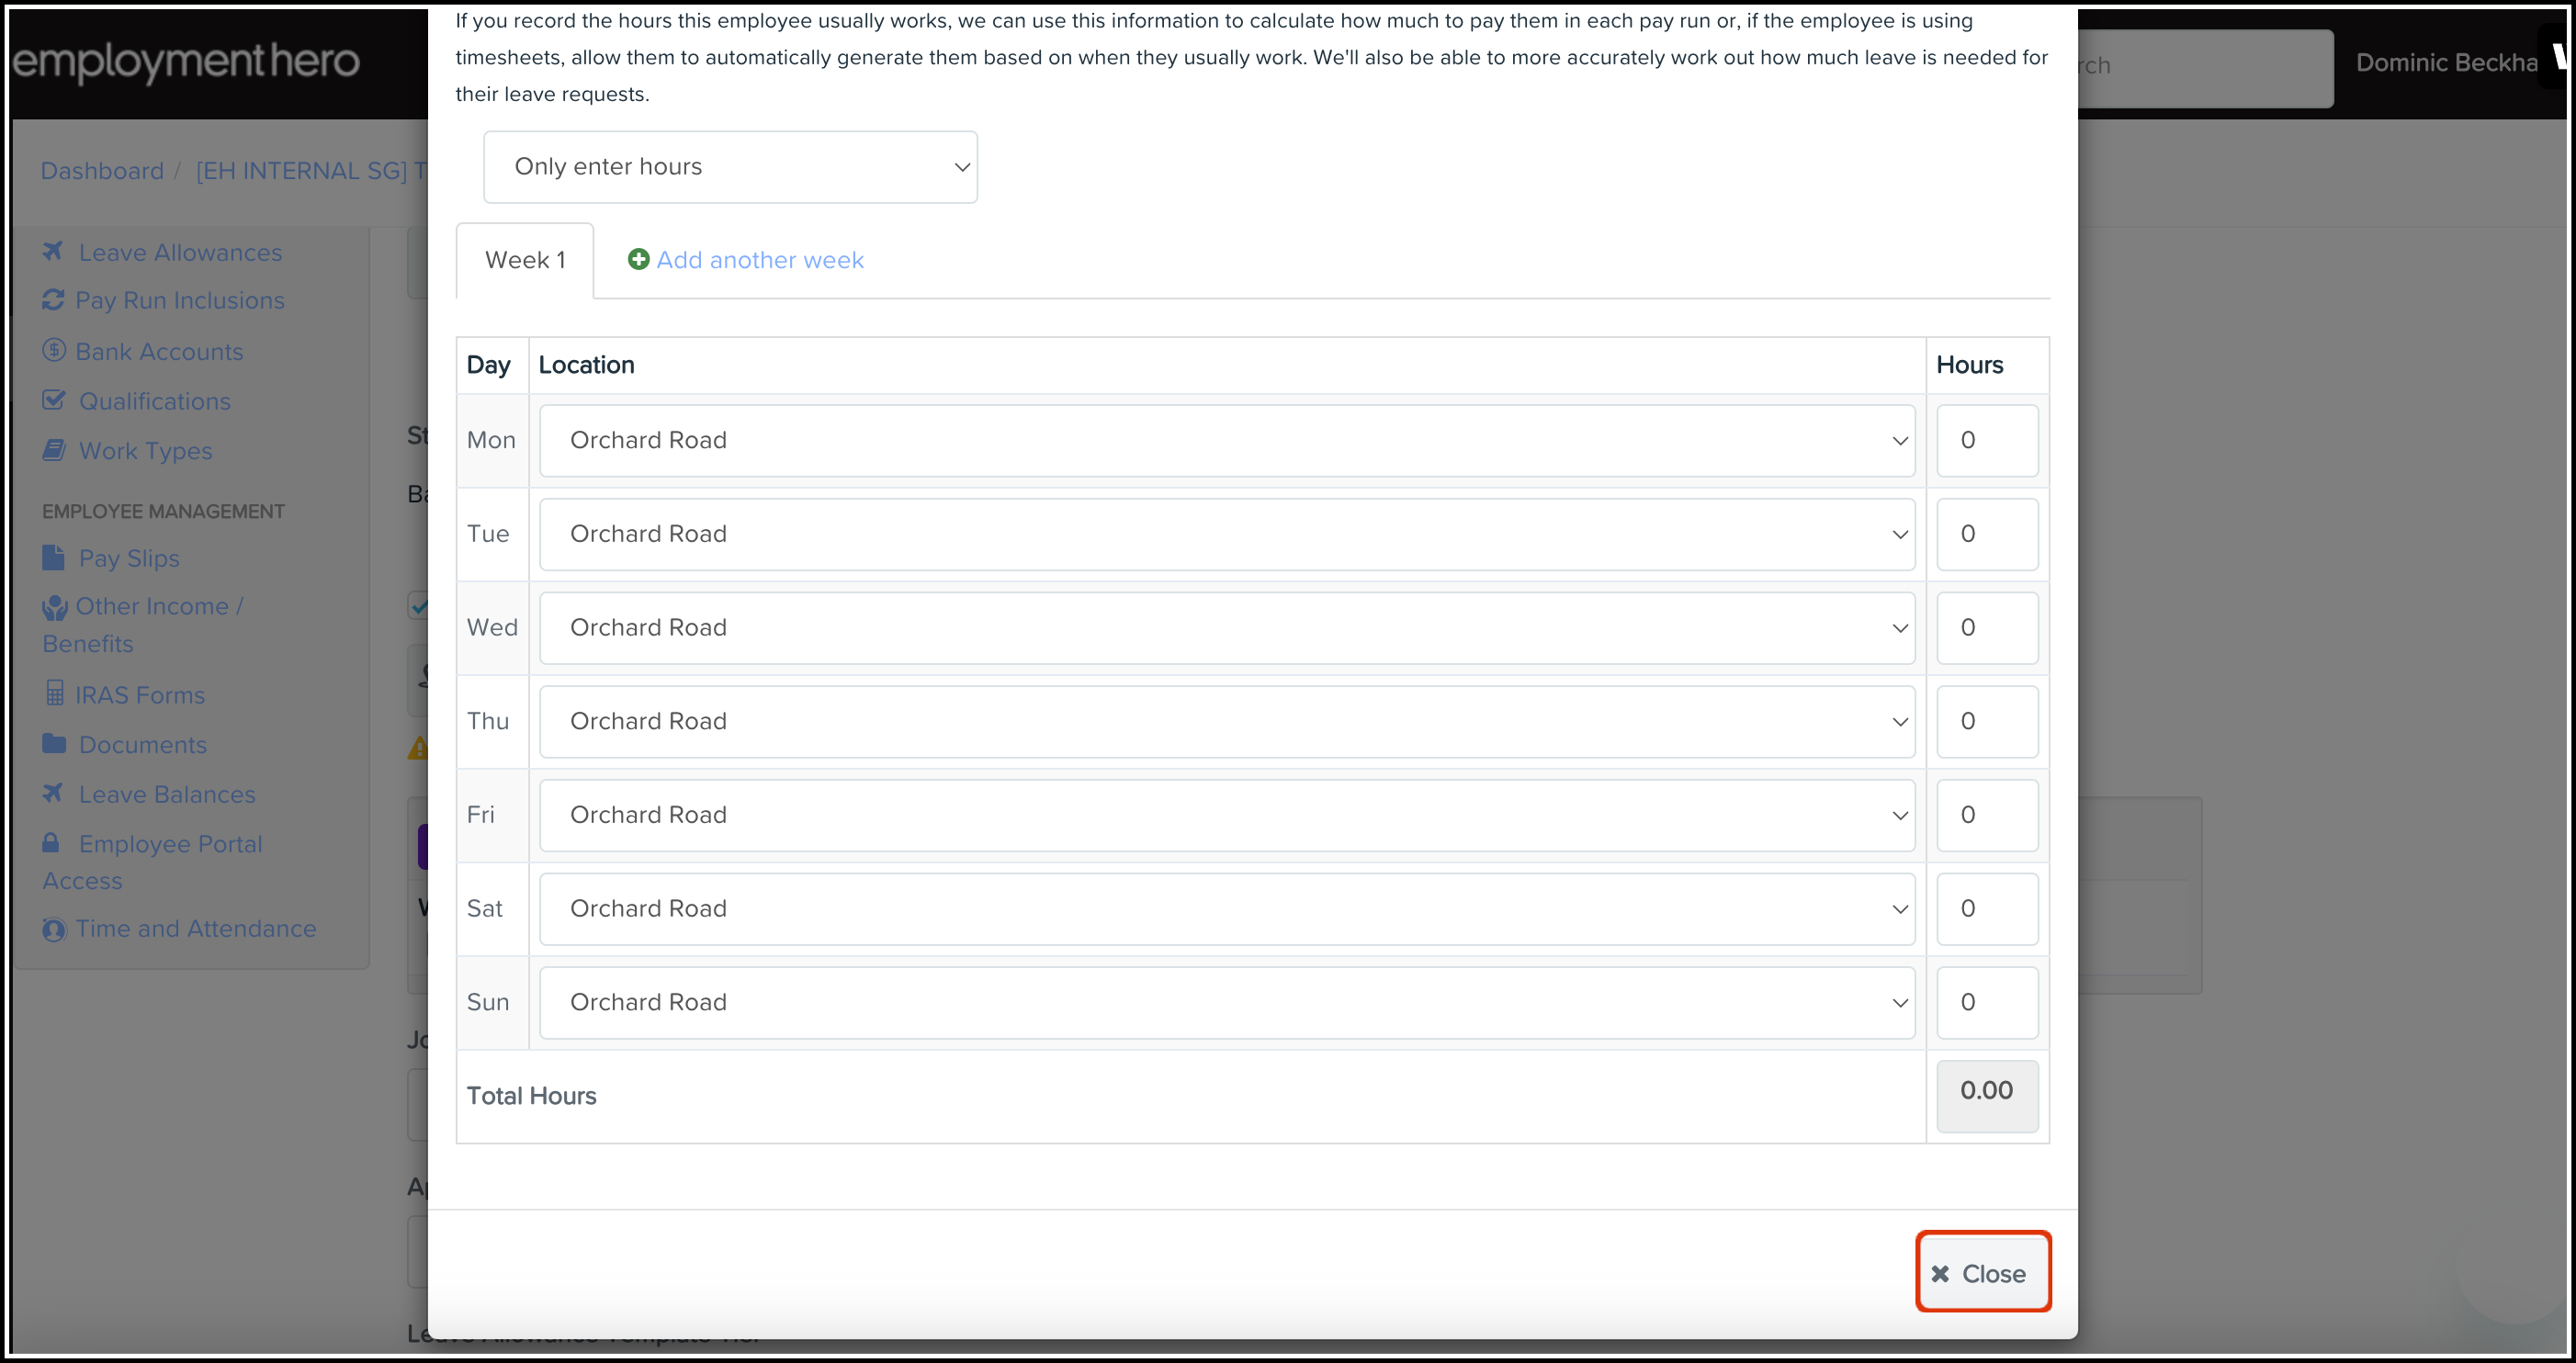The height and width of the screenshot is (1363, 2576).
Task: Click the Leave Allowances airplane icon
Action: [x=53, y=251]
